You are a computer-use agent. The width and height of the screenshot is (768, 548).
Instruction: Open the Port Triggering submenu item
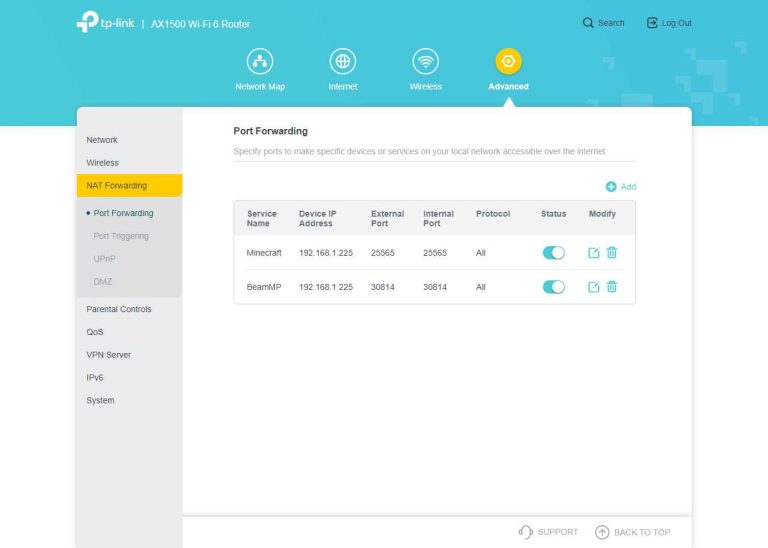pyautogui.click(x=121, y=236)
